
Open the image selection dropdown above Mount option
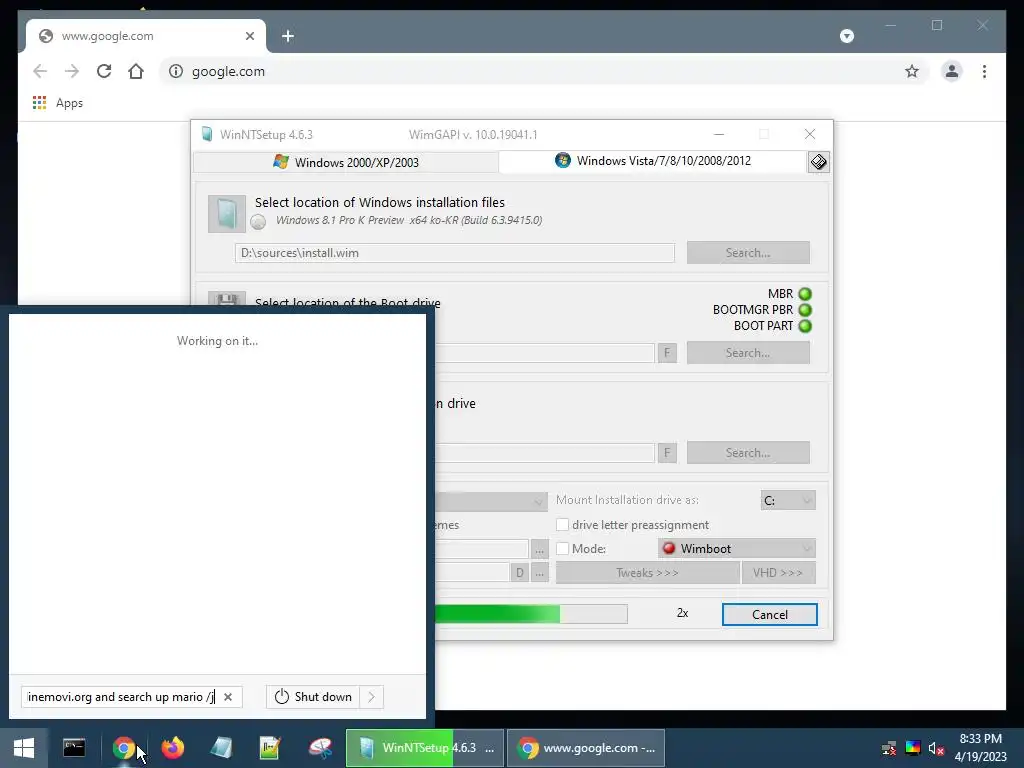click(491, 501)
